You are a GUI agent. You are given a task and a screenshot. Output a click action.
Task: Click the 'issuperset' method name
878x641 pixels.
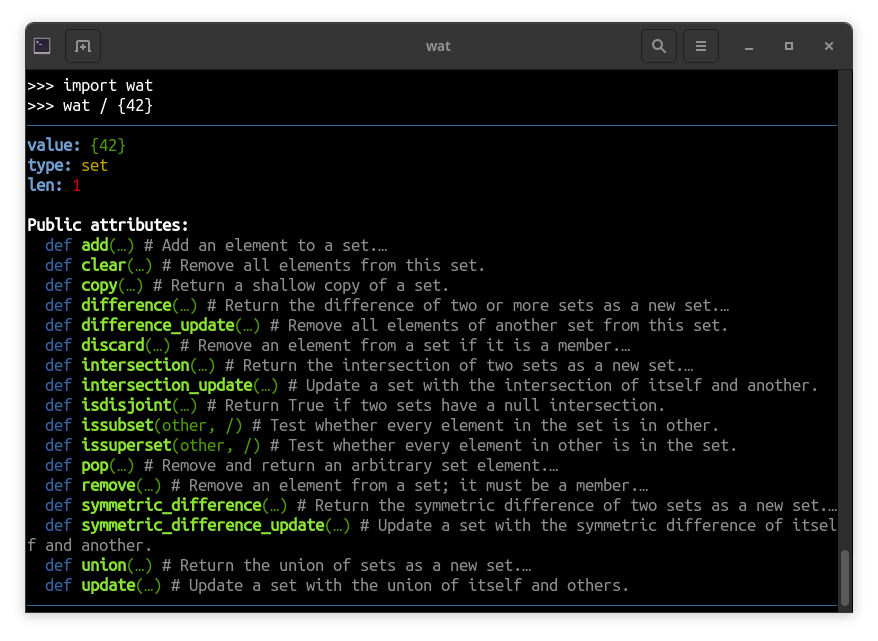click(126, 446)
